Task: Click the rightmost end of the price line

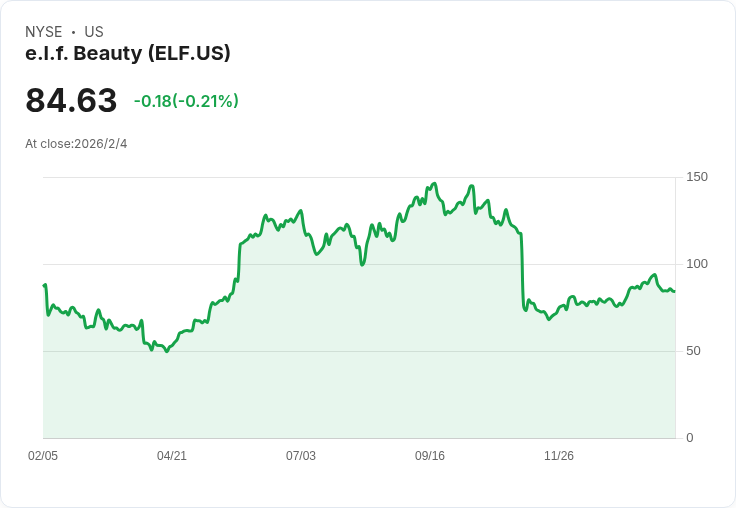Action: 674,291
